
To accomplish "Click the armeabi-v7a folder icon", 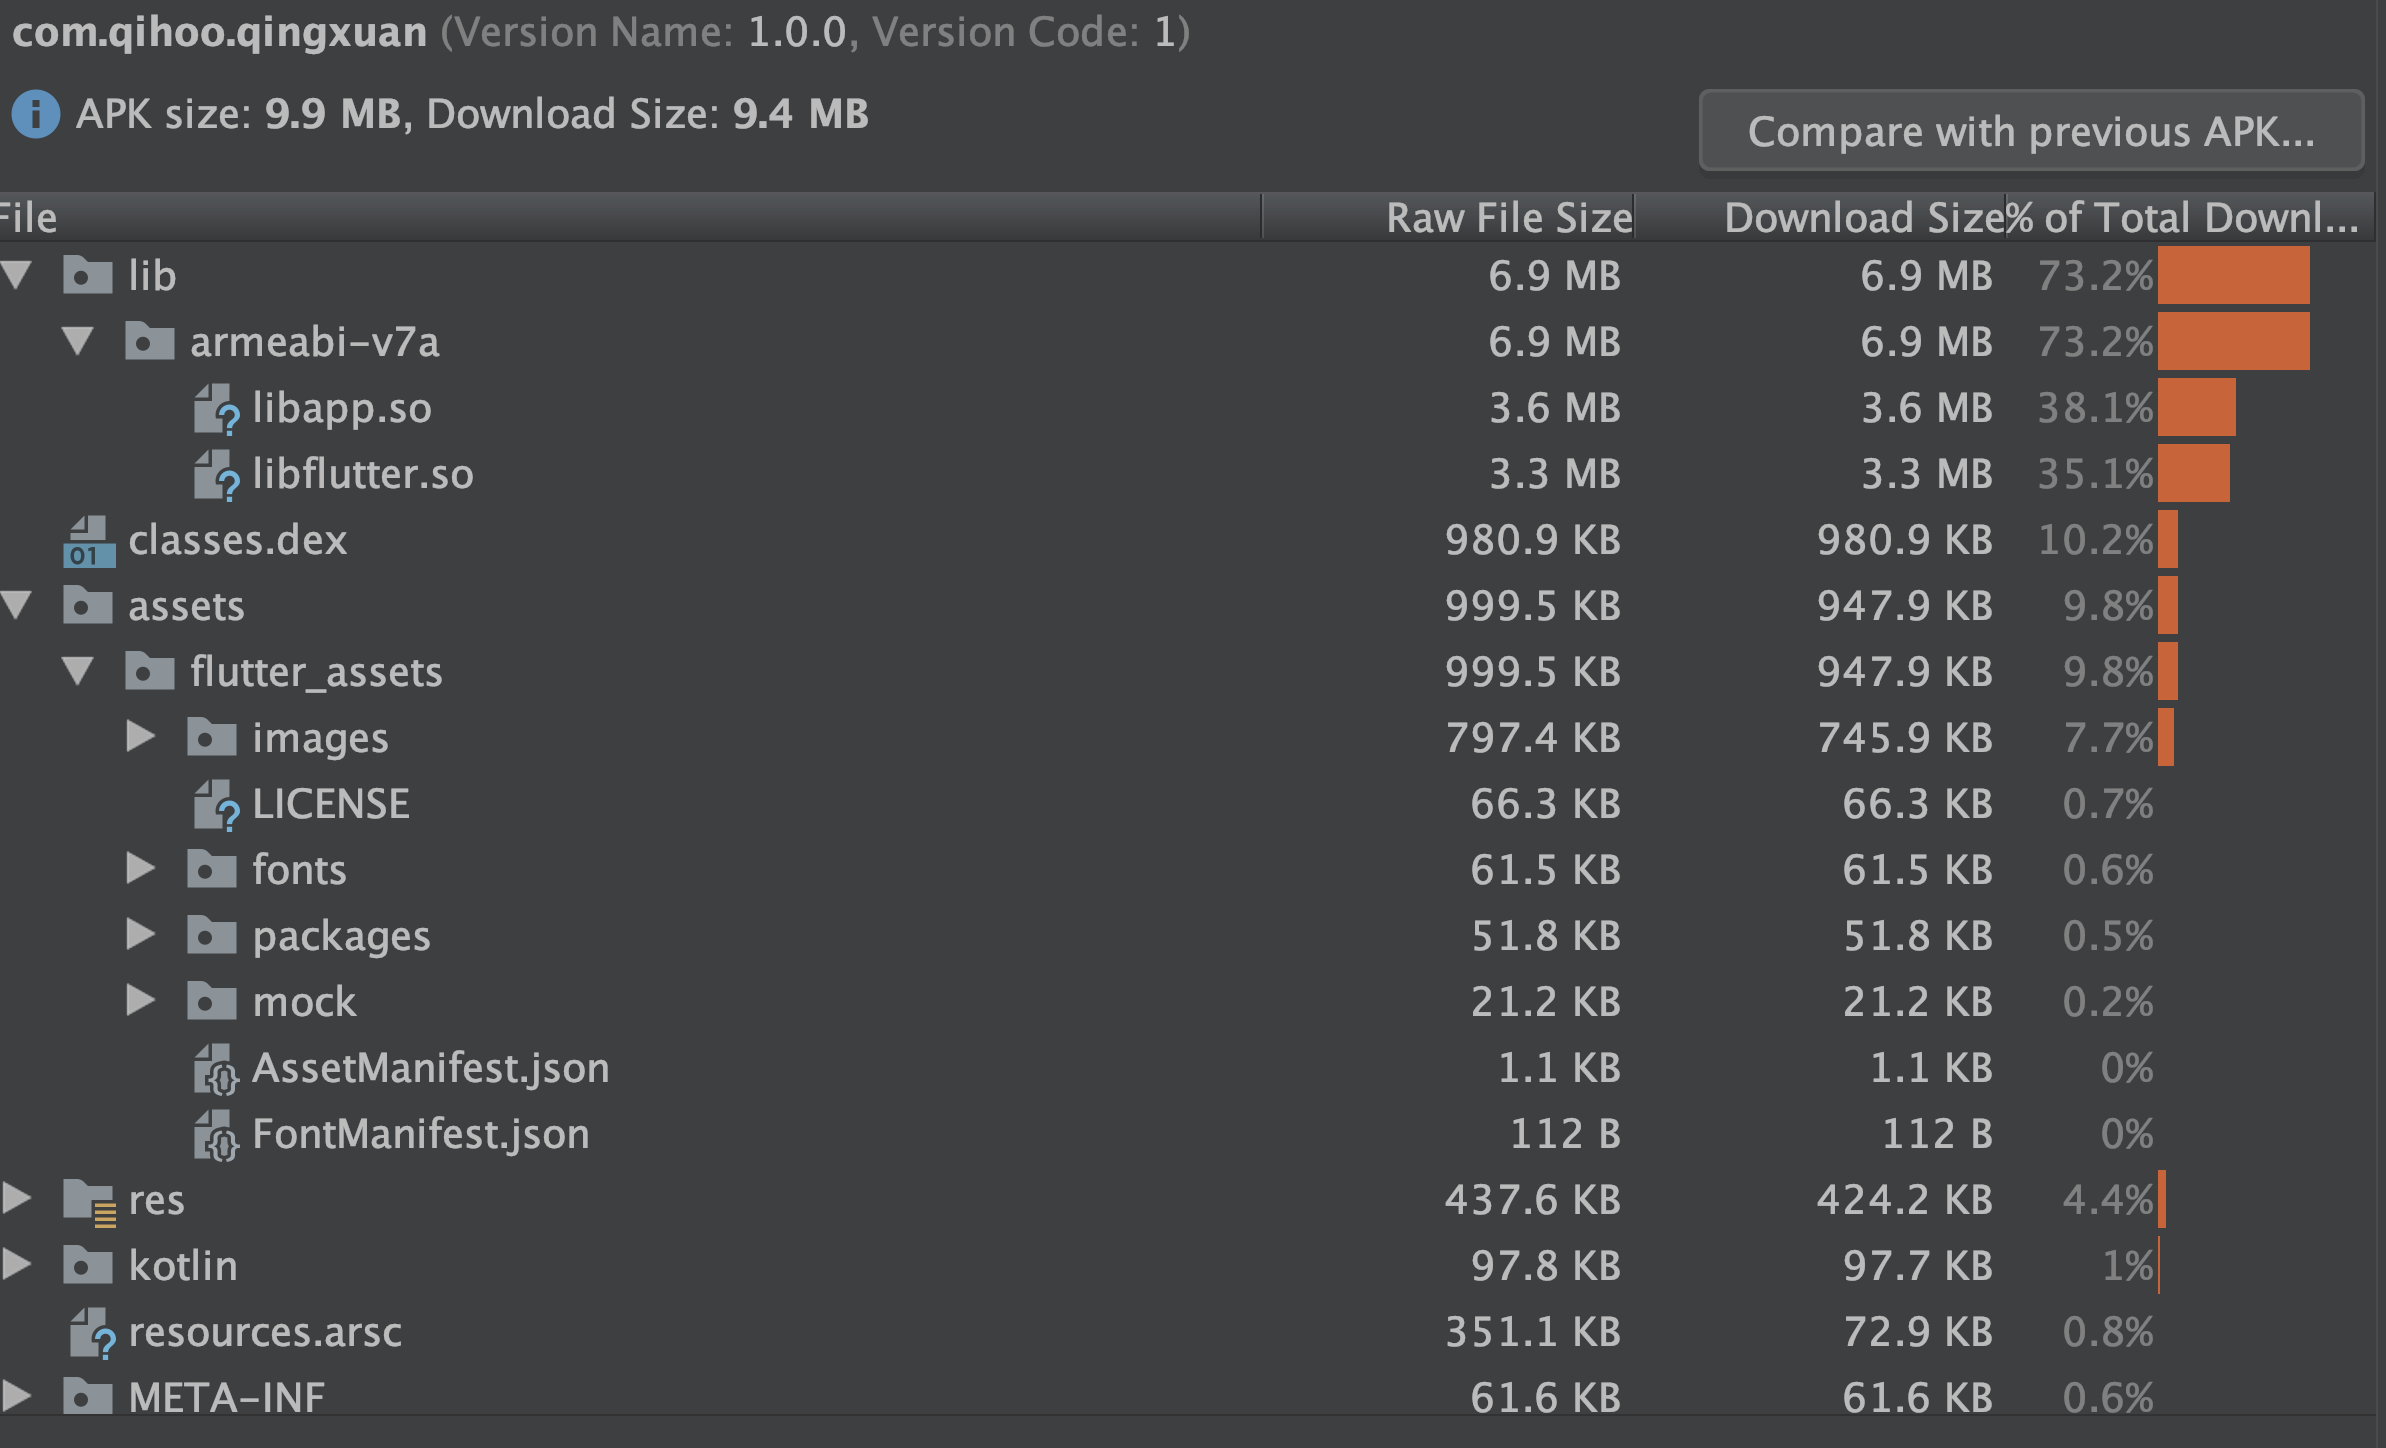I will coord(150,340).
